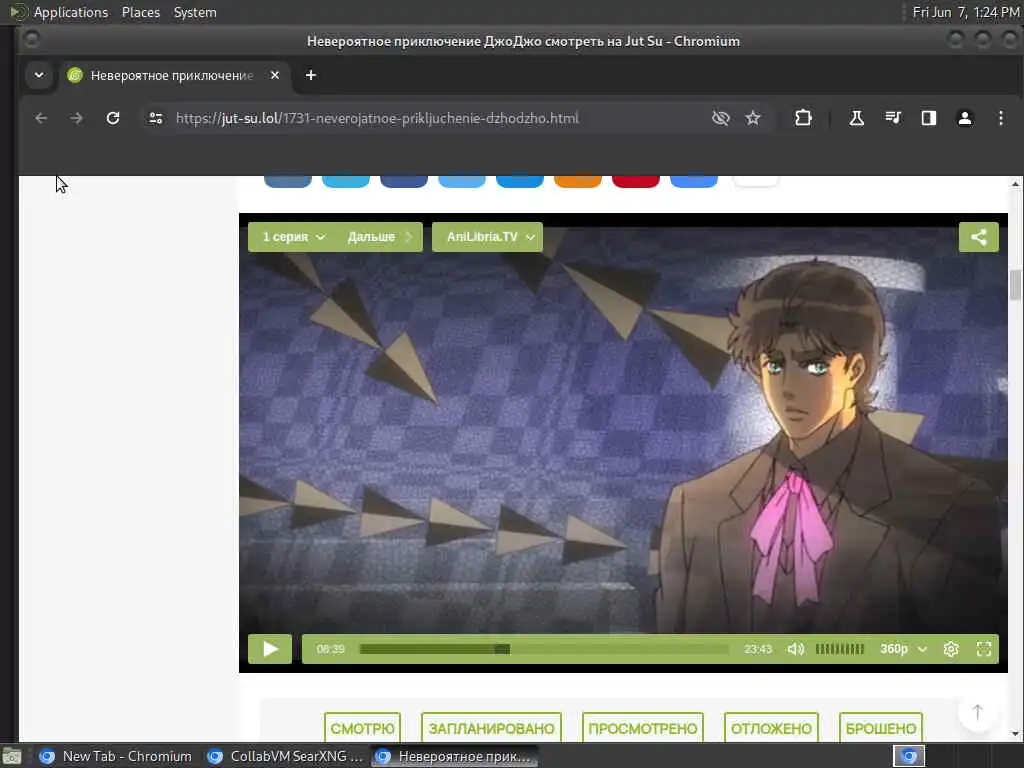Image resolution: width=1024 pixels, height=768 pixels.
Task: Open the media controls icon
Action: [893, 118]
